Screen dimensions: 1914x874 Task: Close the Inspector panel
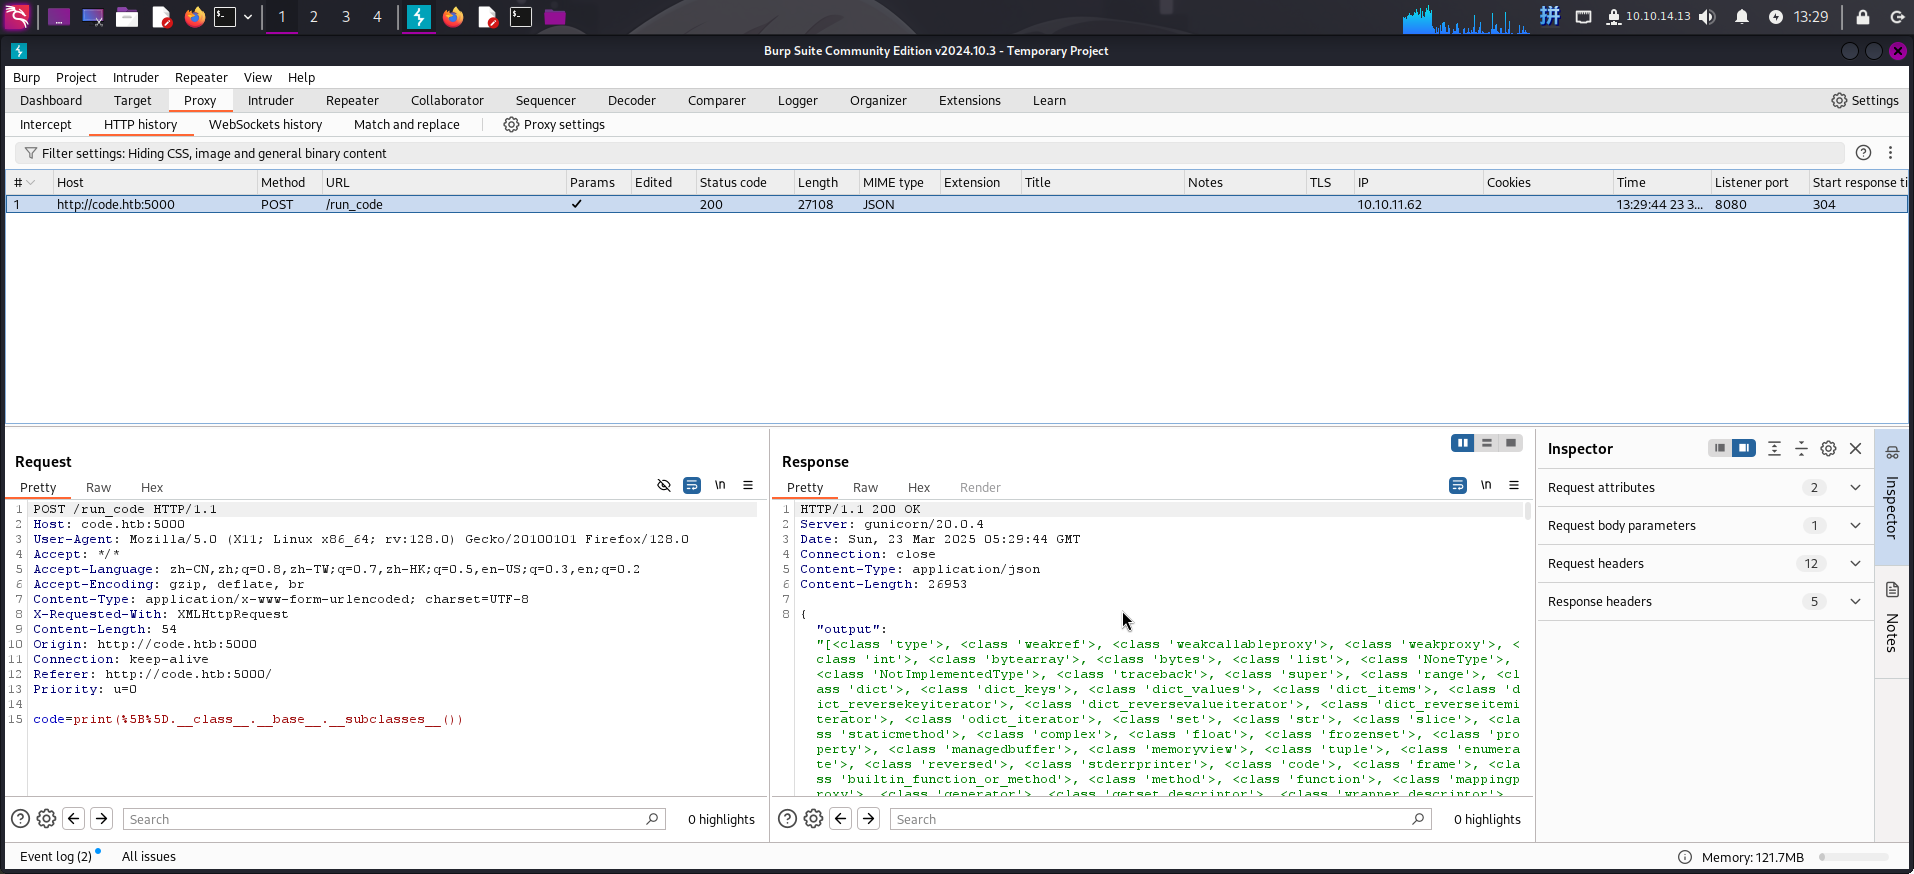[x=1855, y=448]
